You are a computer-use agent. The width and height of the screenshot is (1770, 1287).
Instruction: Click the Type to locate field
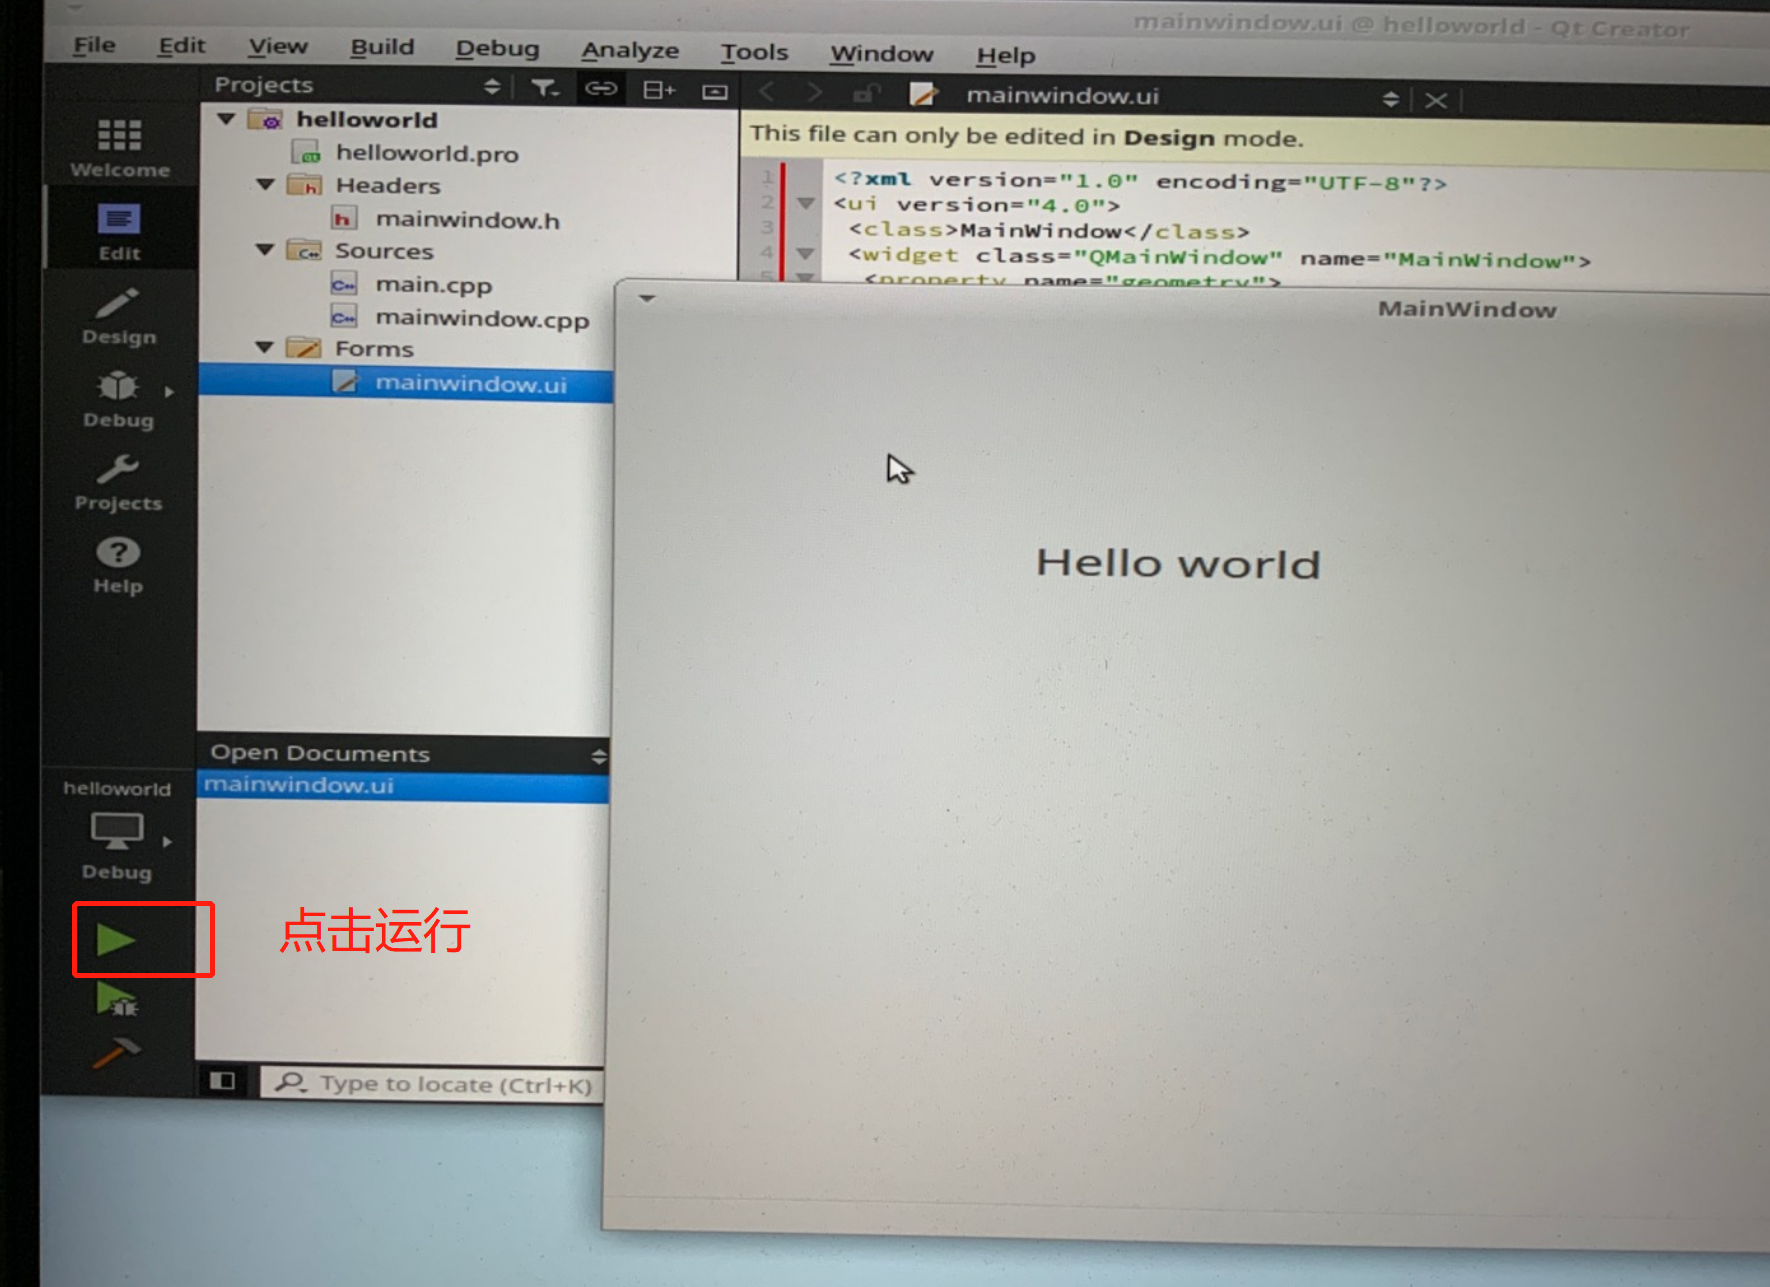pyautogui.click(x=432, y=1083)
